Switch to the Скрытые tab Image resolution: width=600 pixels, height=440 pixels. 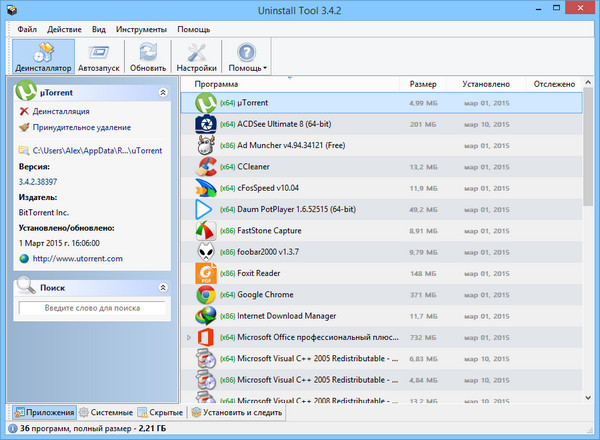point(161,412)
